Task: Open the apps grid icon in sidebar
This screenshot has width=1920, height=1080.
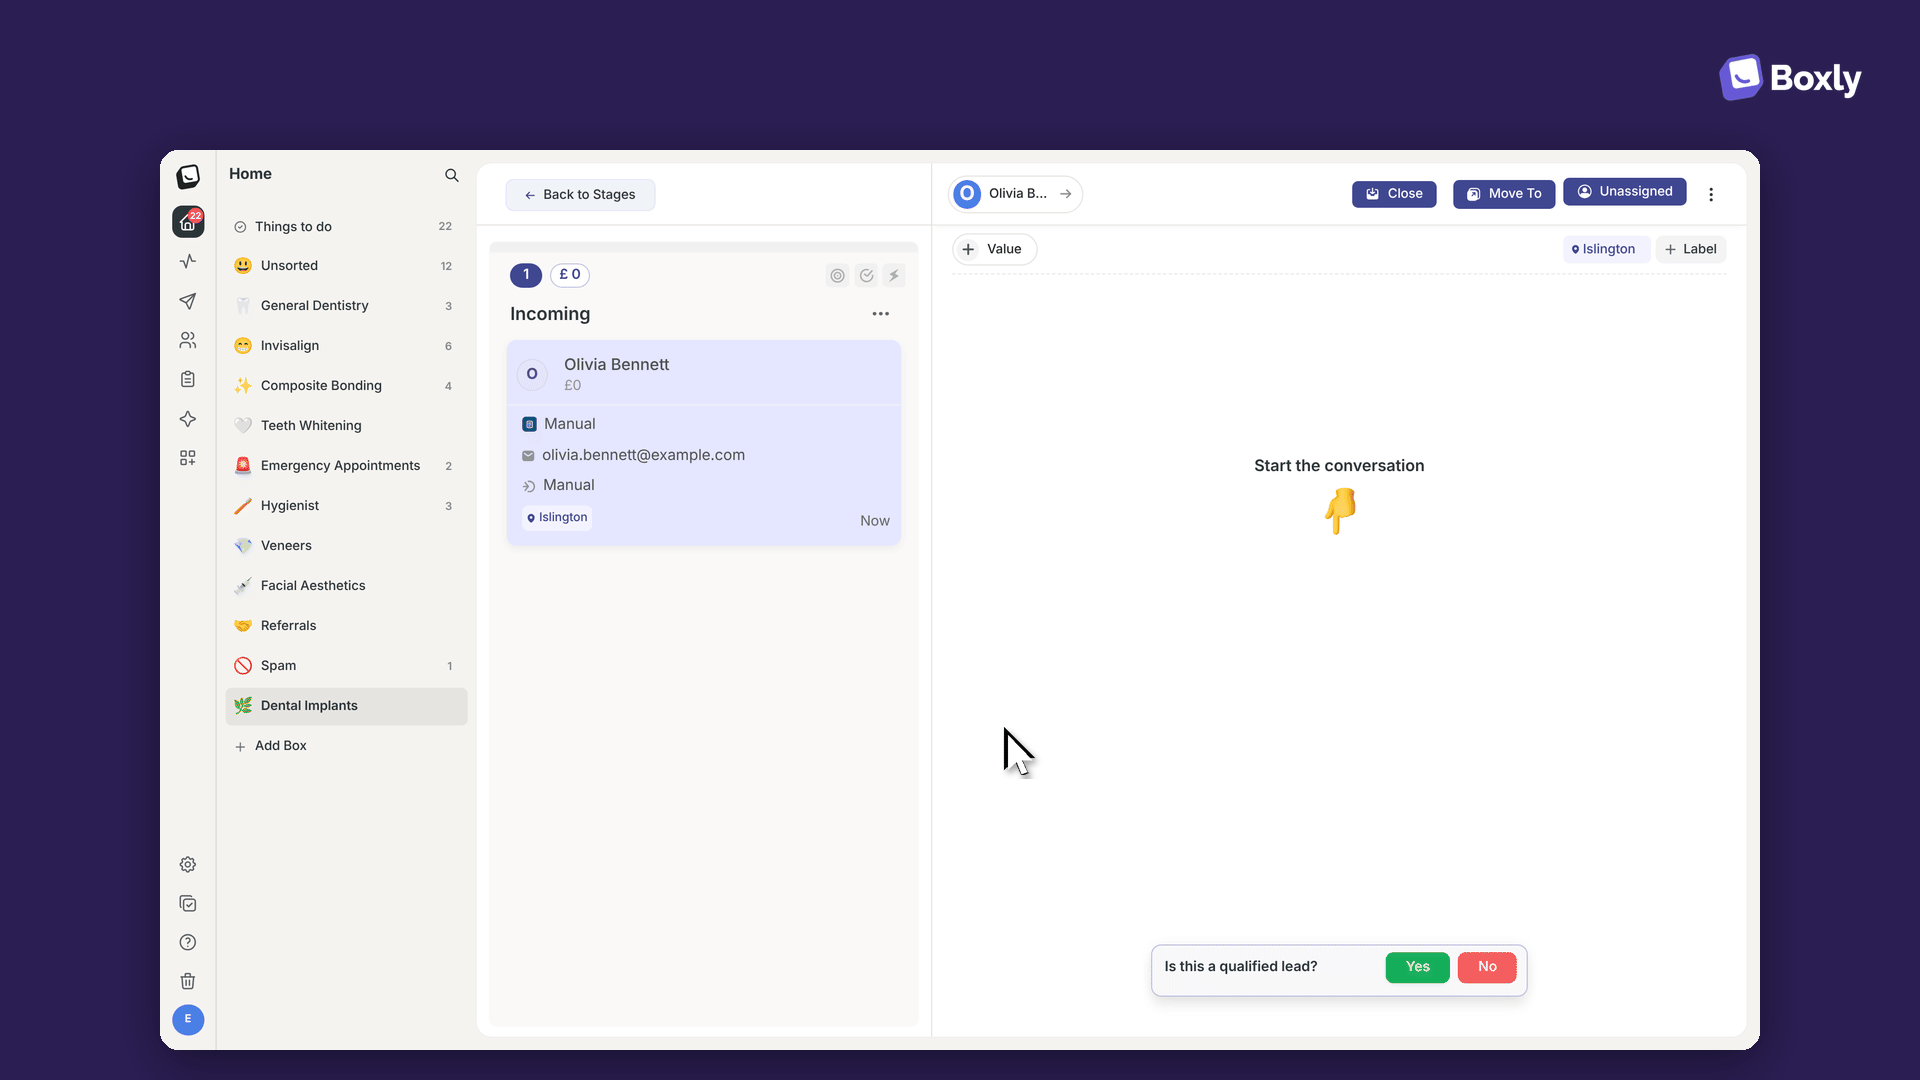Action: (x=188, y=458)
